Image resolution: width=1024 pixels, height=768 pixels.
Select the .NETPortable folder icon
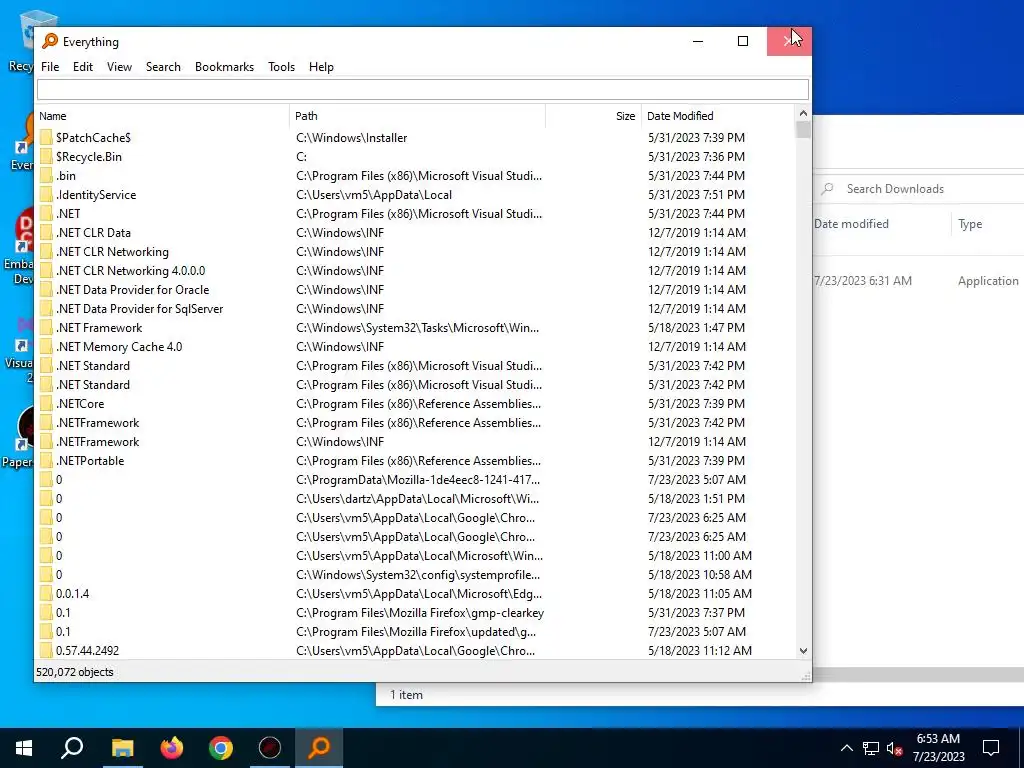coord(46,460)
